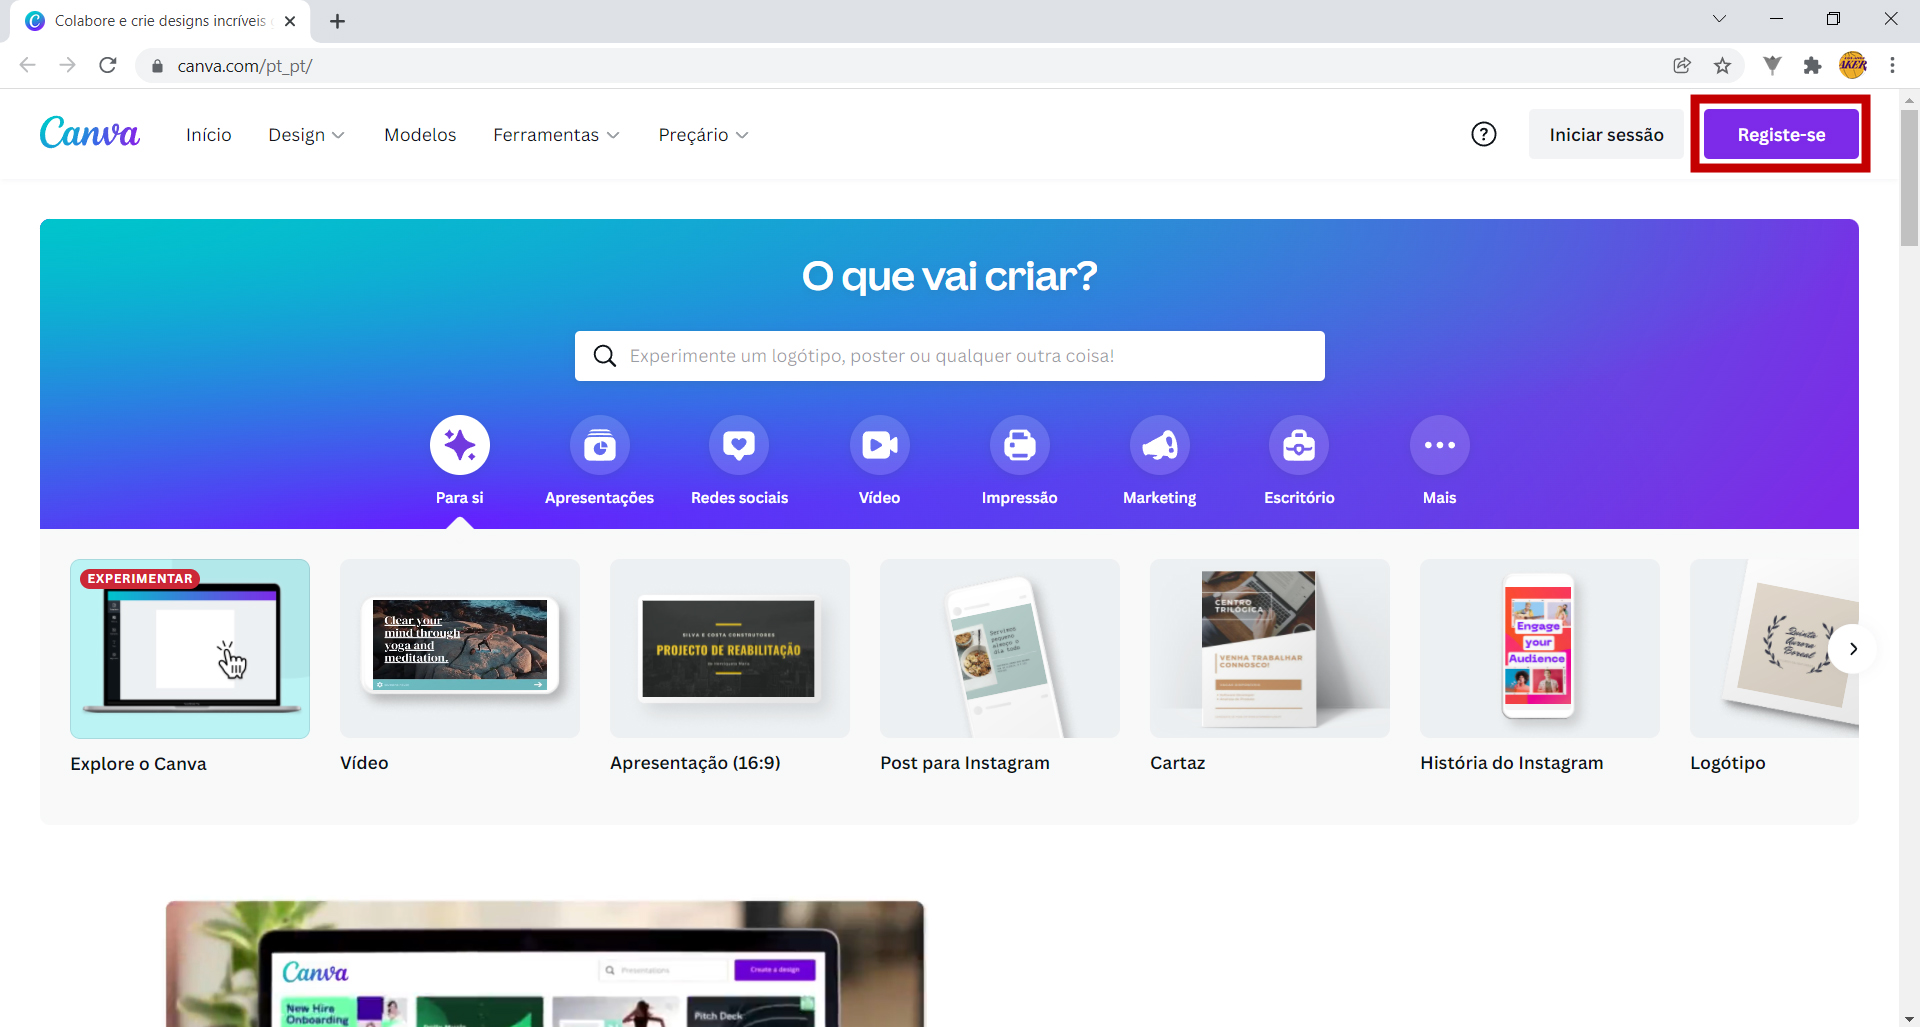
Task: Focus the design search field
Action: pos(950,356)
